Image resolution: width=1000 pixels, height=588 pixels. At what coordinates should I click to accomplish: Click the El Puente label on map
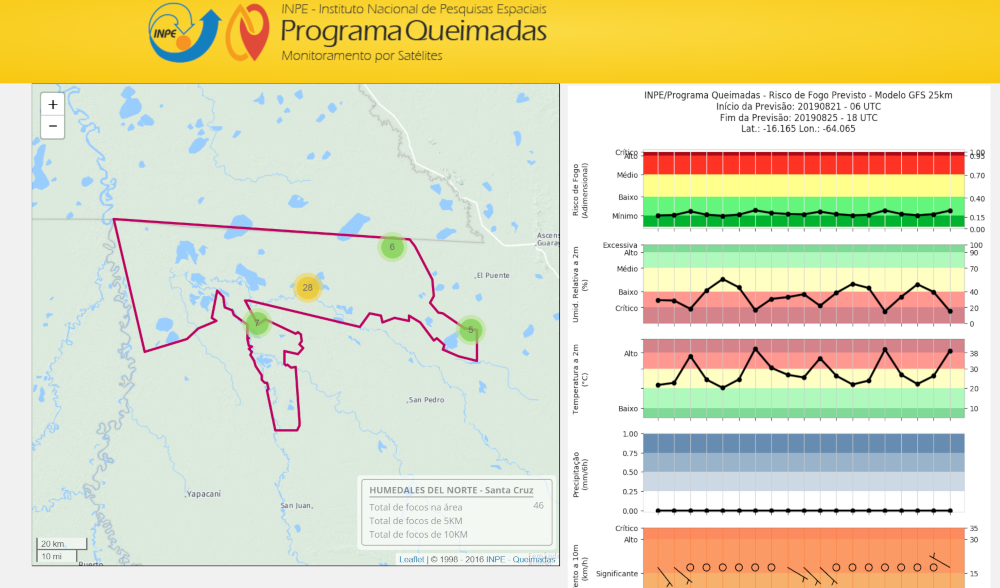493,275
